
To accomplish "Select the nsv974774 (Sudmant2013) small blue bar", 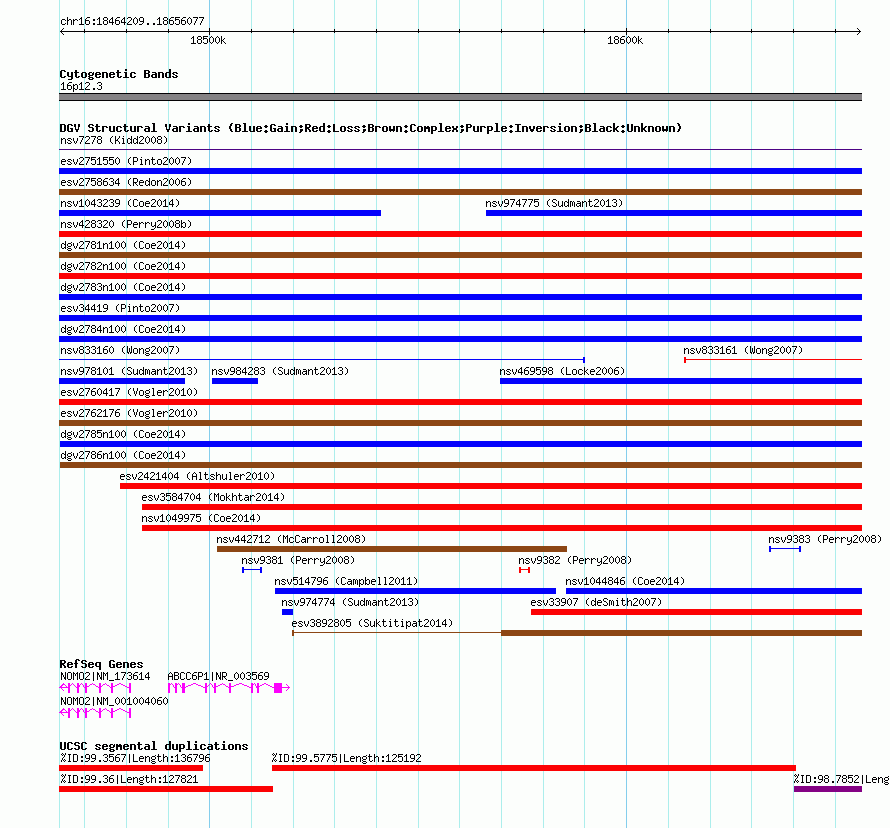I will click(287, 612).
